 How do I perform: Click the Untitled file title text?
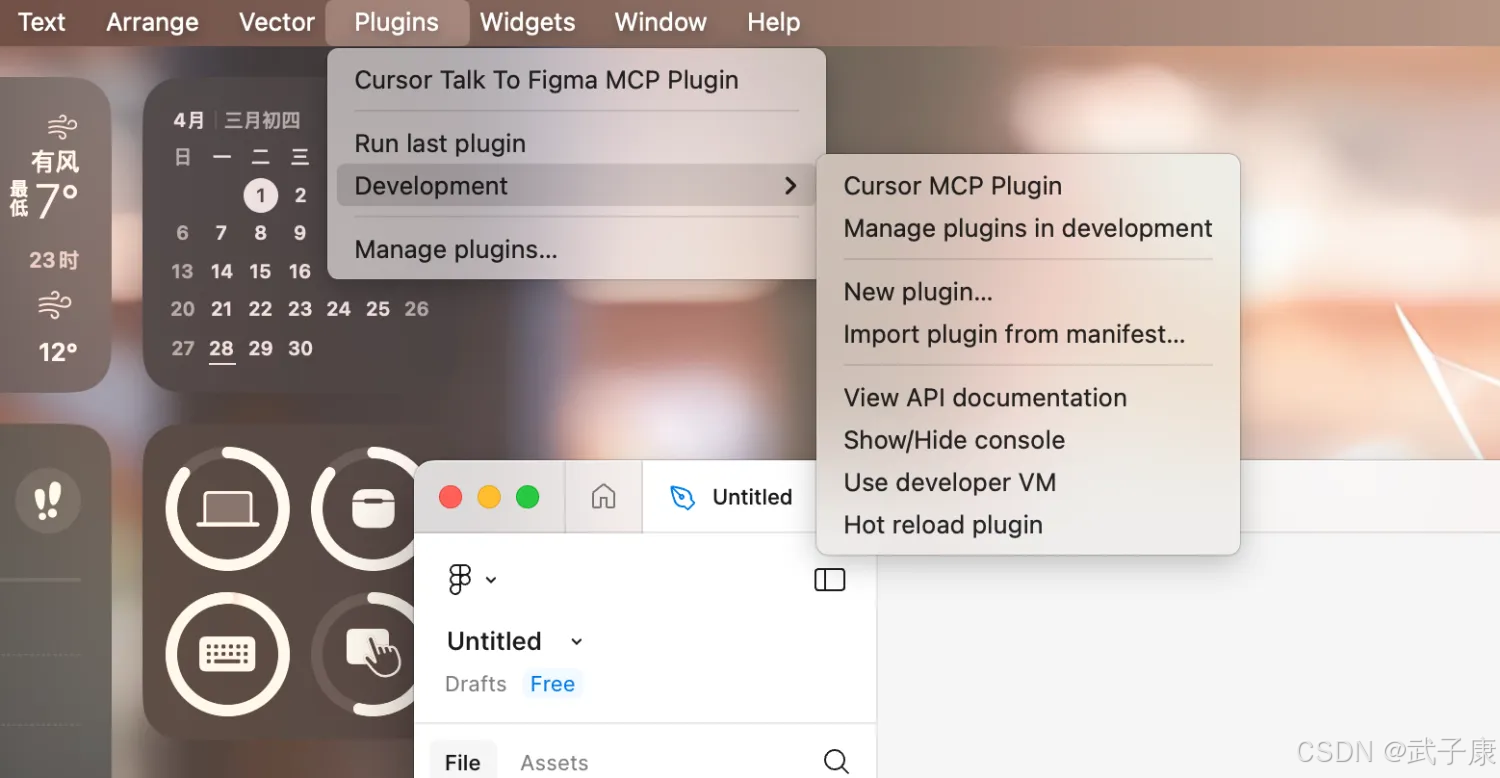tap(494, 641)
